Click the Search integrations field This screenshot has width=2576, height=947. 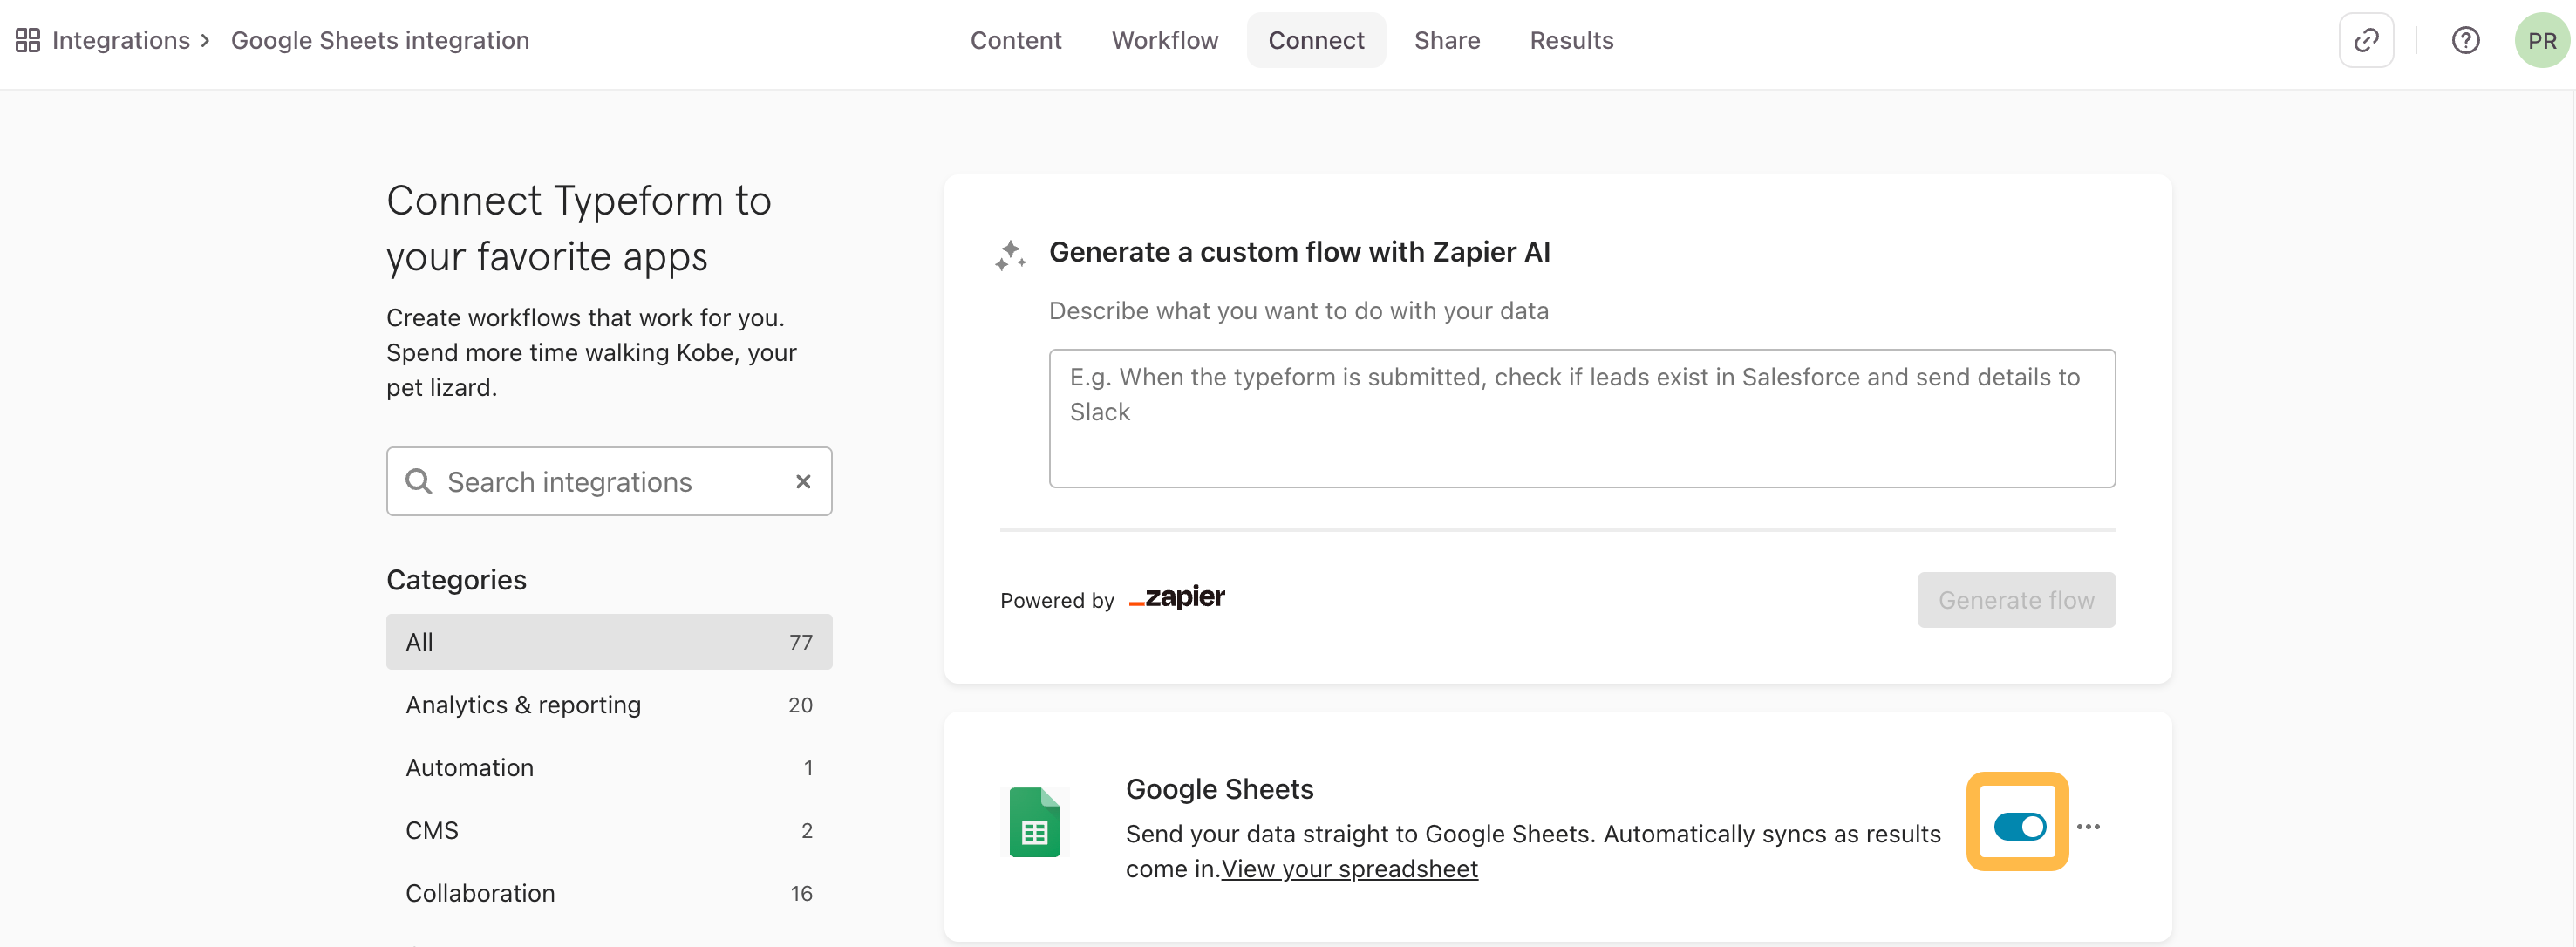(609, 481)
